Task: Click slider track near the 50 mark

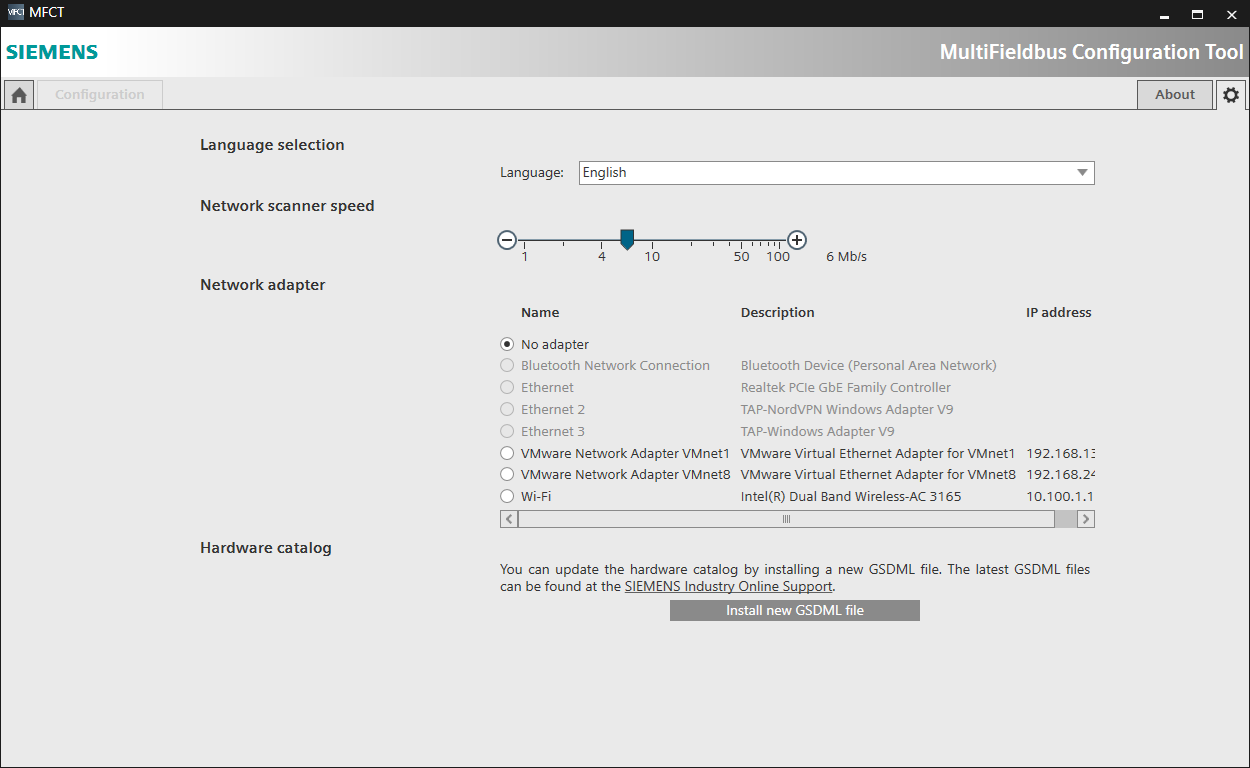Action: click(x=741, y=241)
